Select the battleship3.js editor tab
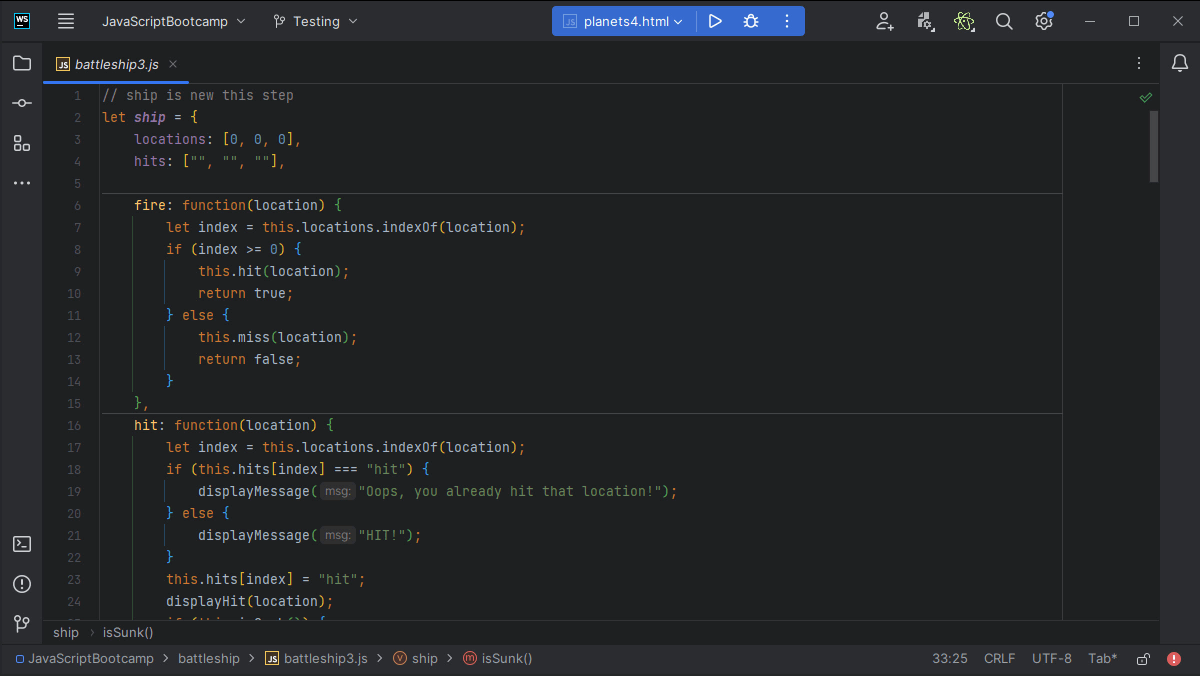1200x676 pixels. tap(116, 64)
